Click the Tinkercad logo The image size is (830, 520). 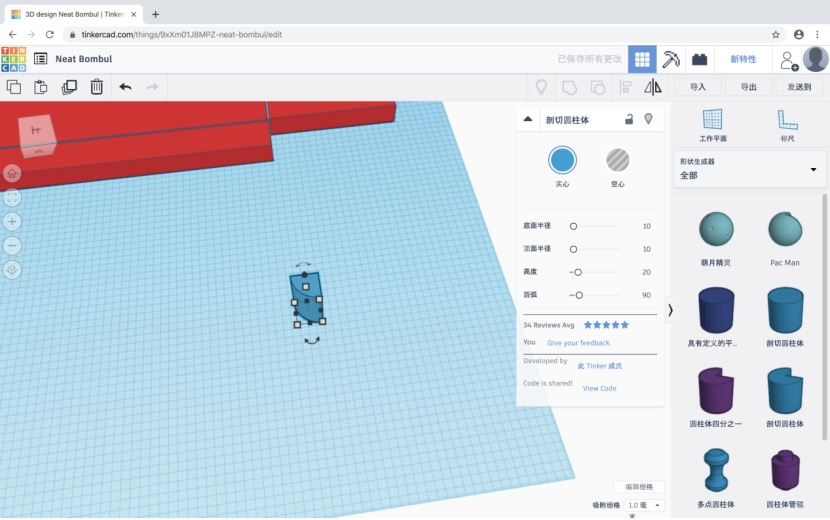(x=14, y=59)
